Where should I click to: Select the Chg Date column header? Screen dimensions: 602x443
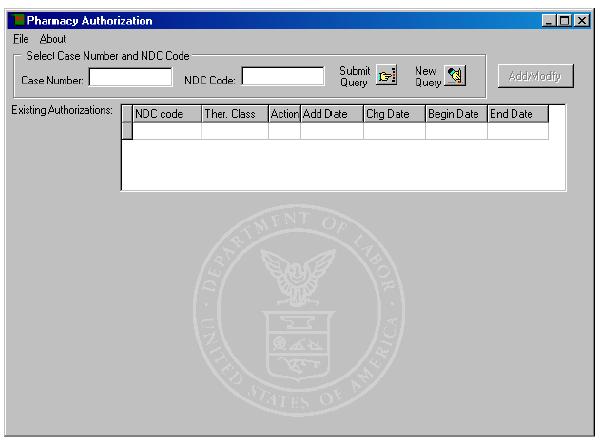click(394, 114)
